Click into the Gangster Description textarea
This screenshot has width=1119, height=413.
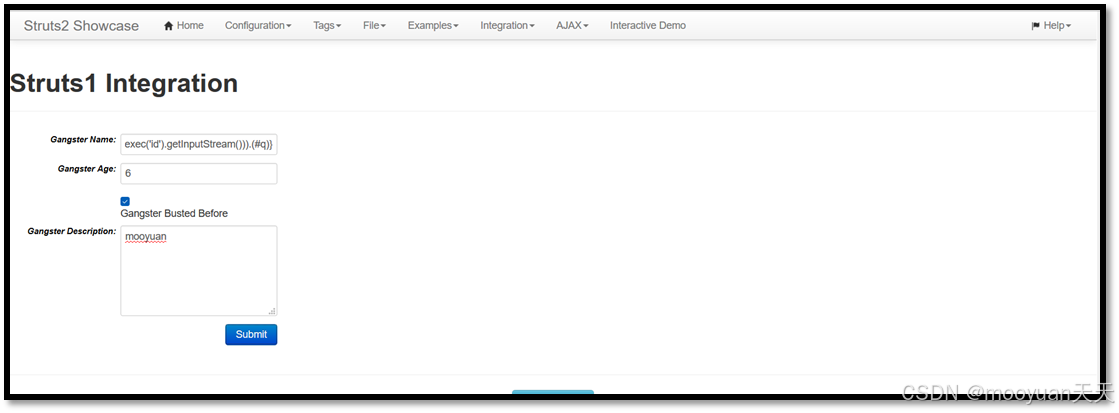pyautogui.click(x=198, y=270)
